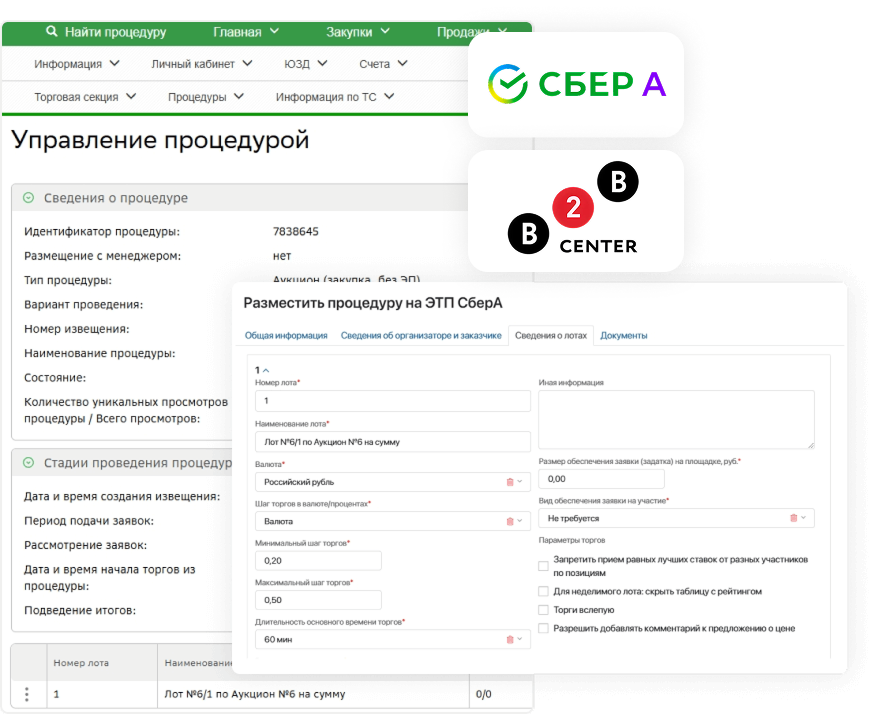Click the Номер лота column header
This screenshot has width=880, height=714.
[81, 663]
